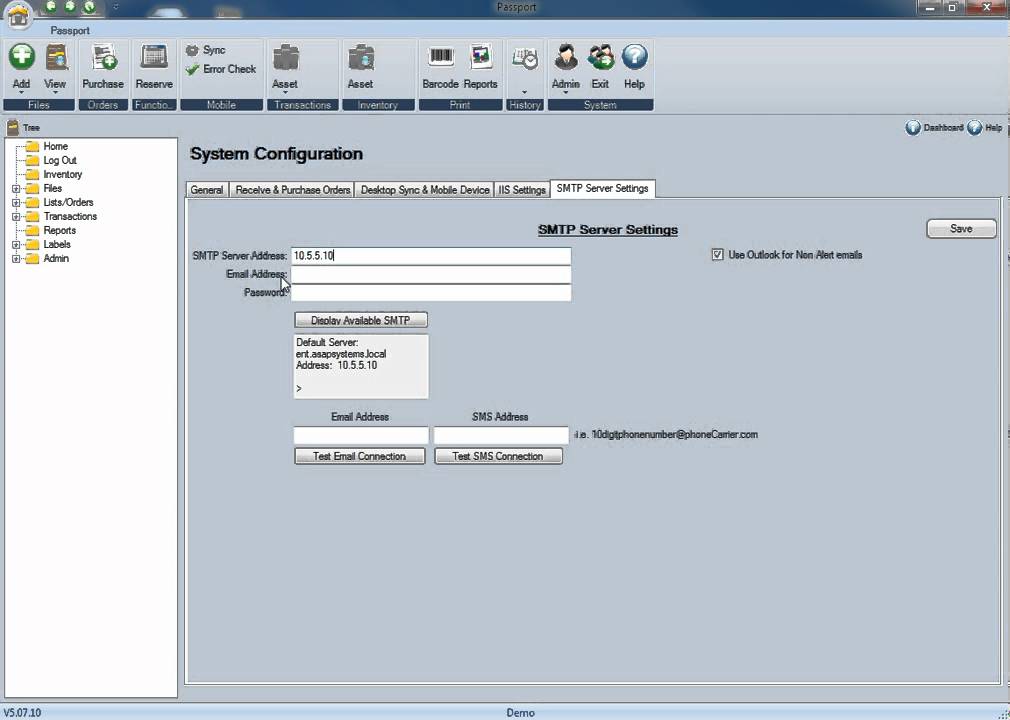
Task: Open the View files icon
Action: [x=56, y=58]
